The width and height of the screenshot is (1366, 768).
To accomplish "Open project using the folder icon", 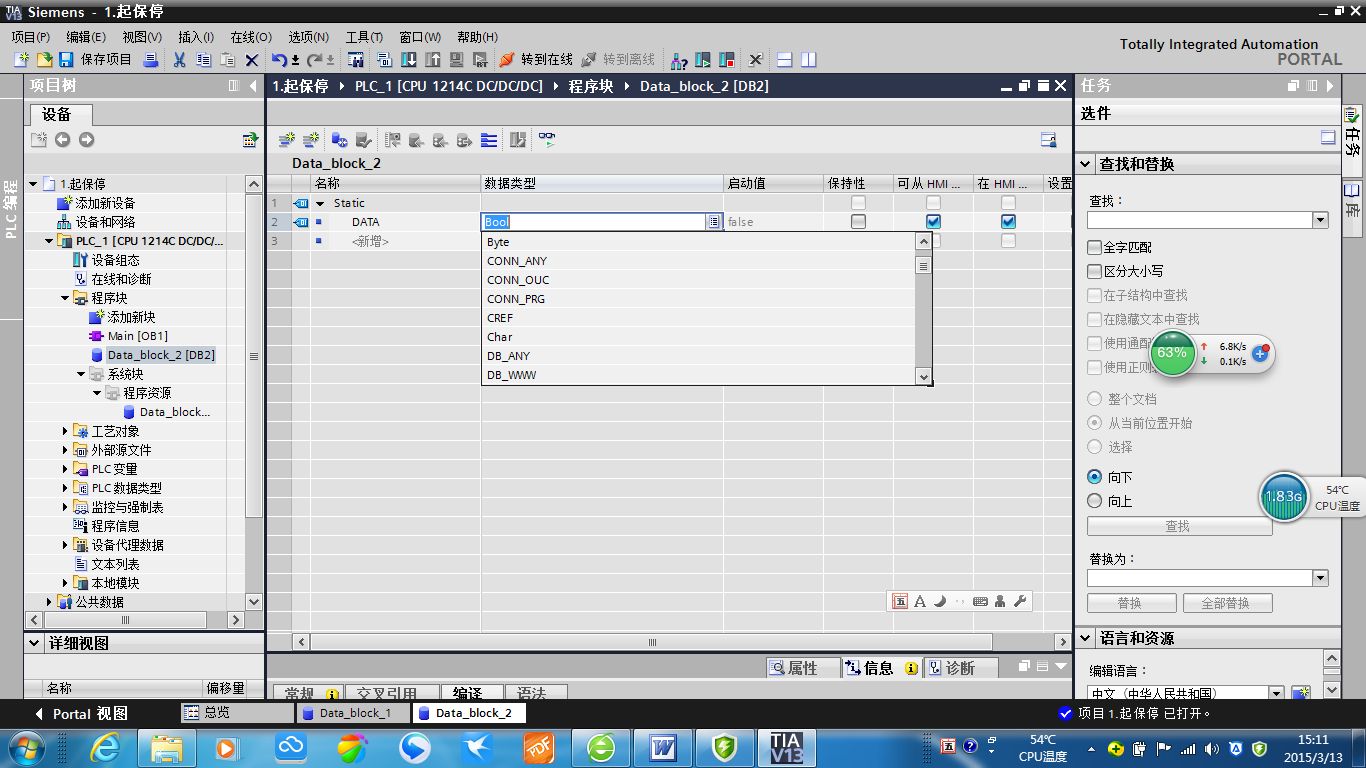I will [44, 60].
